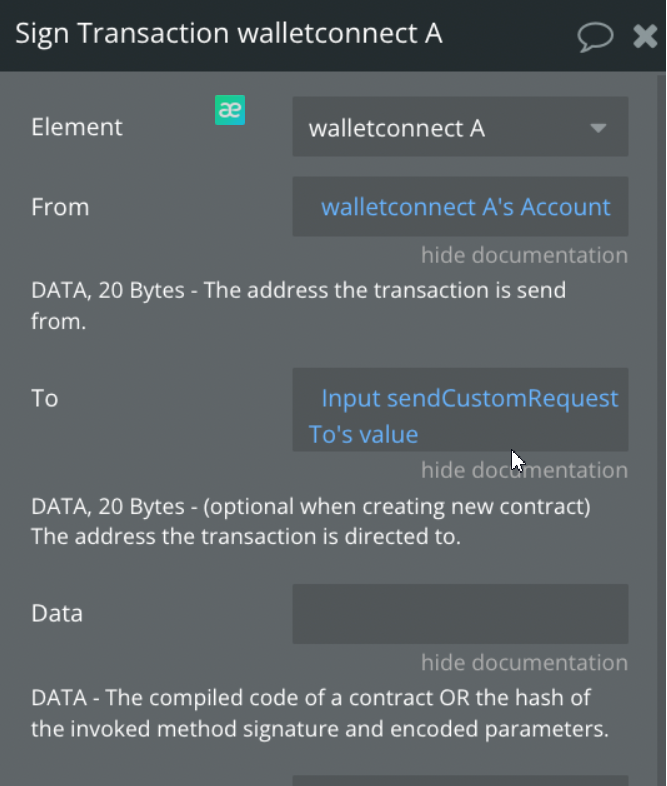
Task: Click the dropdown arrow beside walletconnect A
Action: point(598,128)
